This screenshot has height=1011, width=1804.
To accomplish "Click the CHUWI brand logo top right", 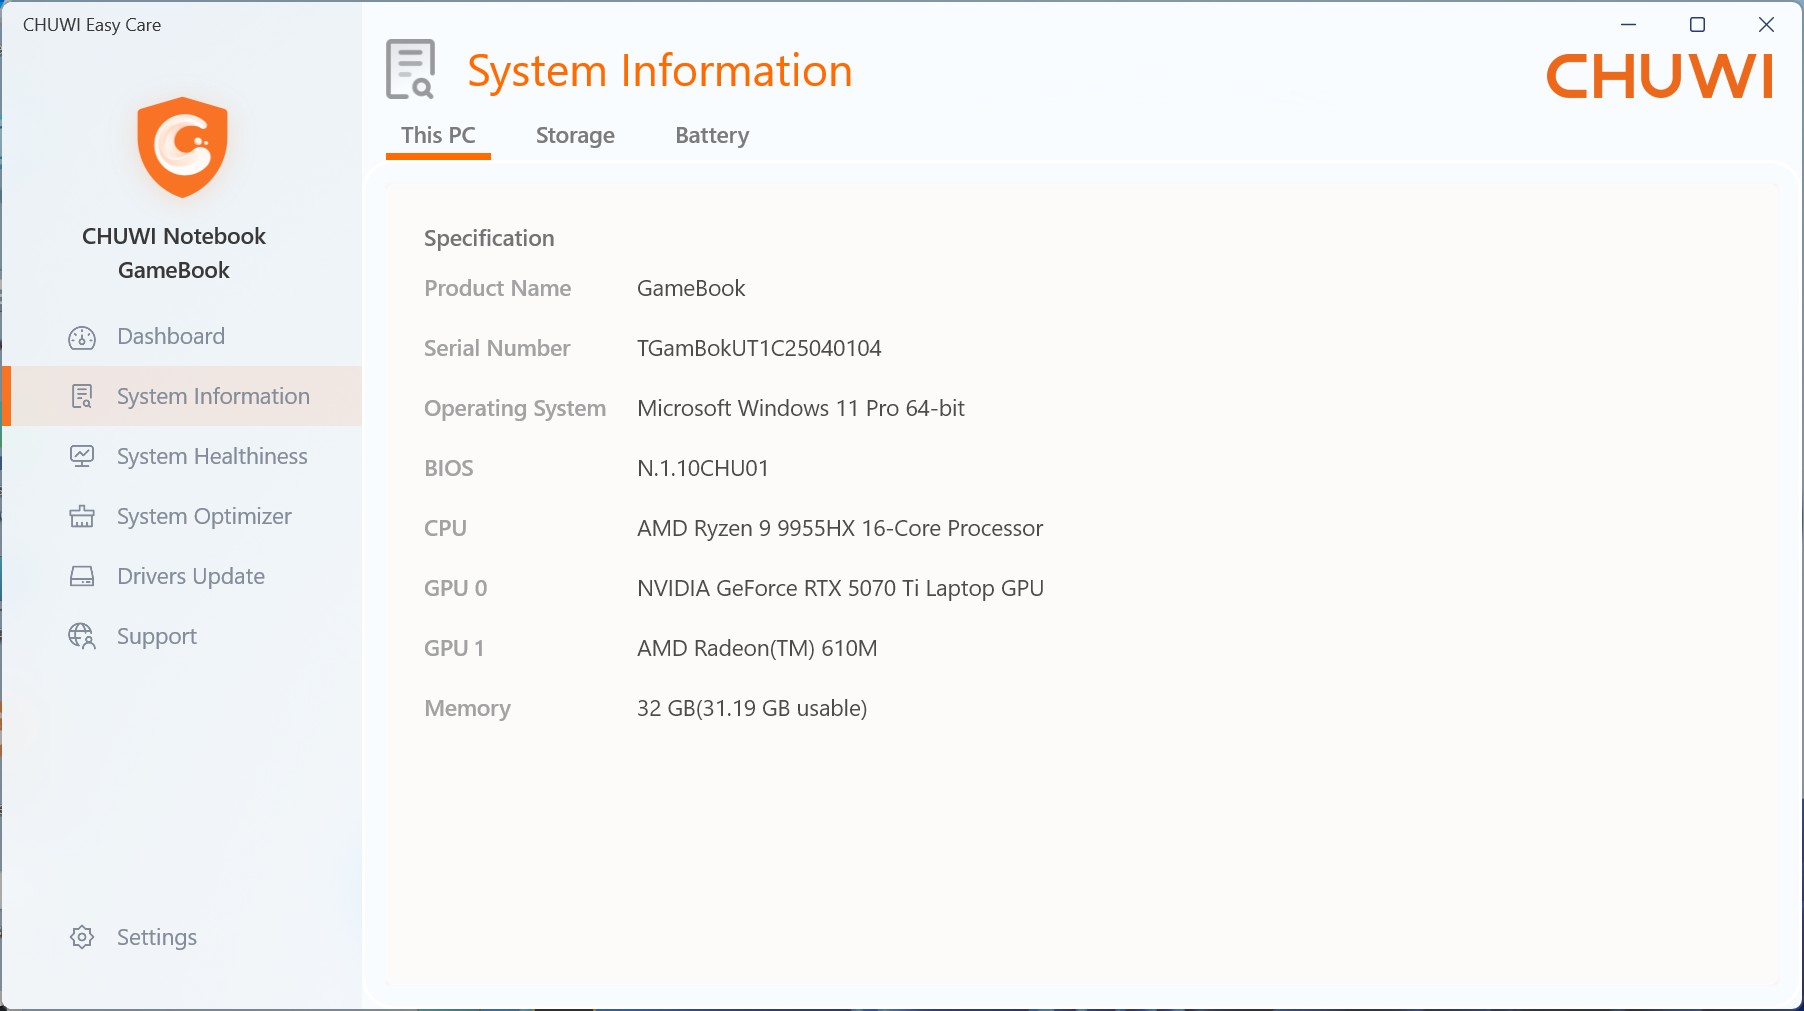I will pyautogui.click(x=1659, y=76).
